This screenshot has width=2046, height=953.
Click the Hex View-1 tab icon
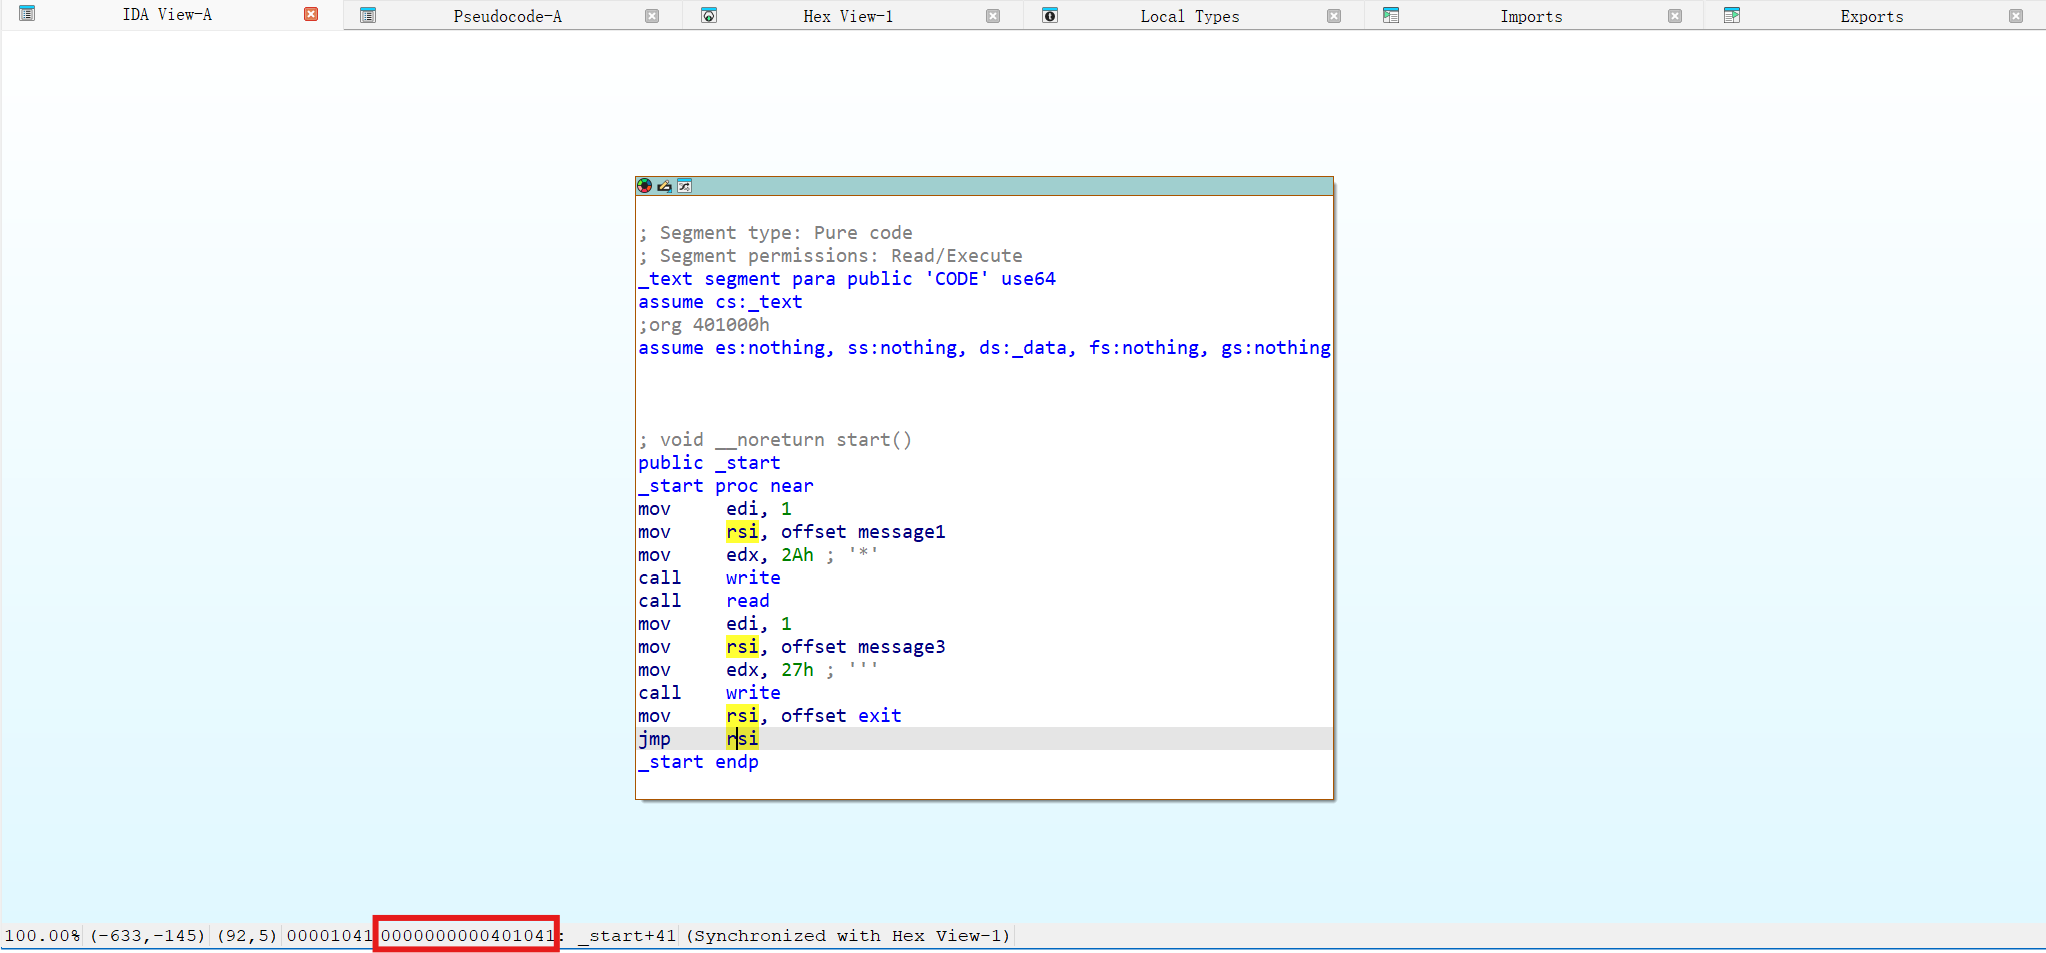pyautogui.click(x=709, y=15)
